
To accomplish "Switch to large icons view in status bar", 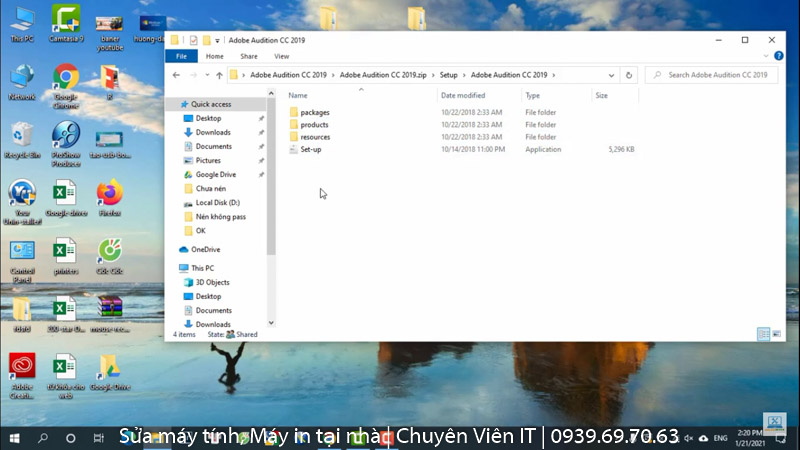I will (777, 334).
